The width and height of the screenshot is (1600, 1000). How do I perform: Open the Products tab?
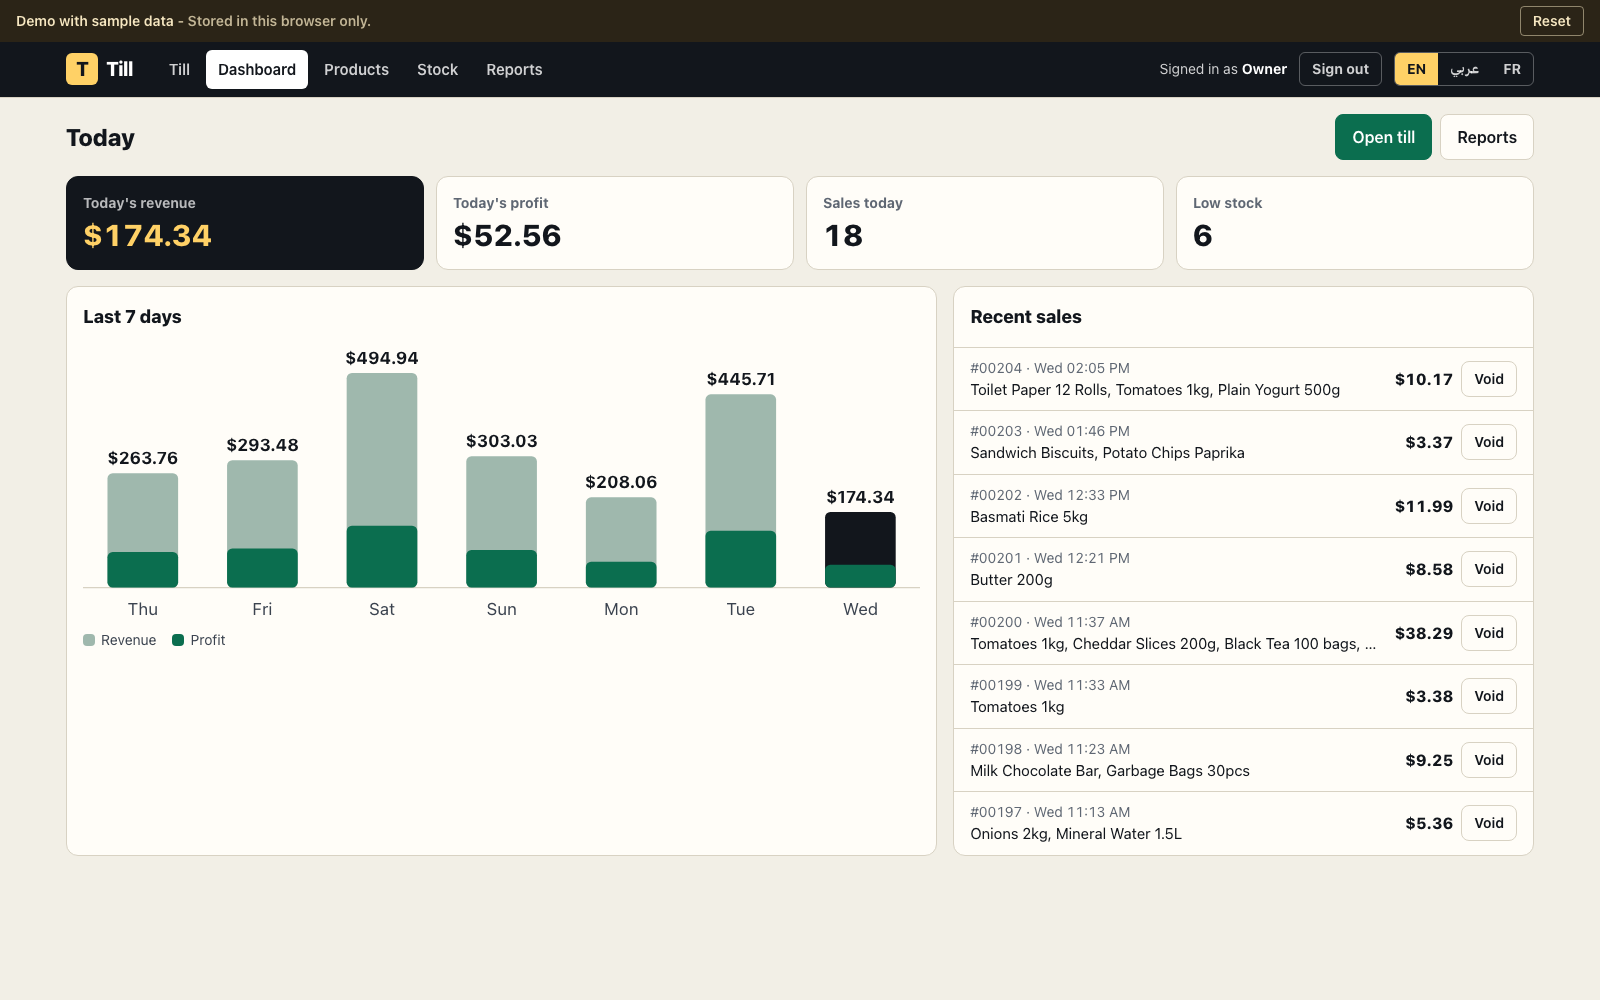coord(356,69)
